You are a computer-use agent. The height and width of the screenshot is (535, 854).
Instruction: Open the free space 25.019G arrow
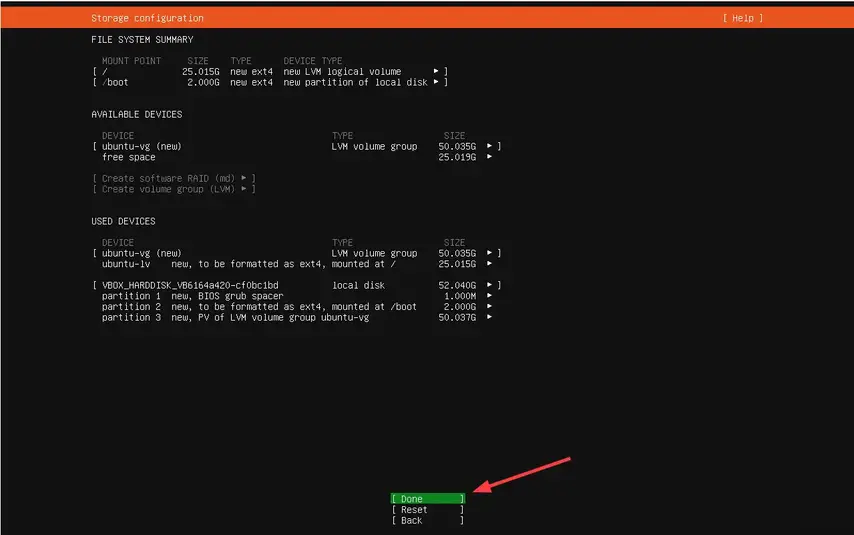pyautogui.click(x=489, y=157)
